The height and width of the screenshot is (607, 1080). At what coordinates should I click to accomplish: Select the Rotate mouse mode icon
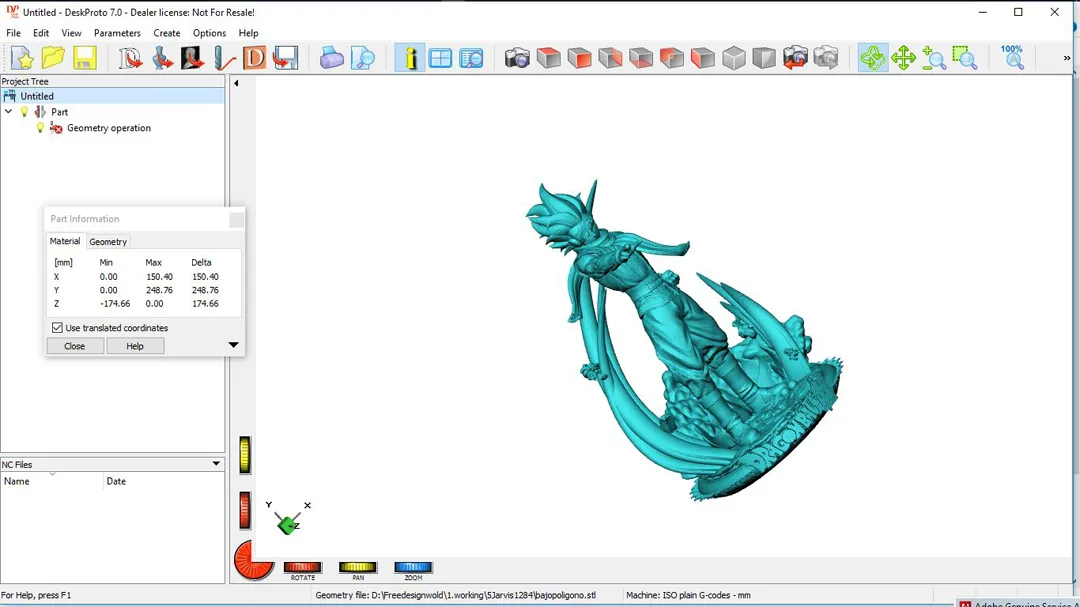coord(872,58)
